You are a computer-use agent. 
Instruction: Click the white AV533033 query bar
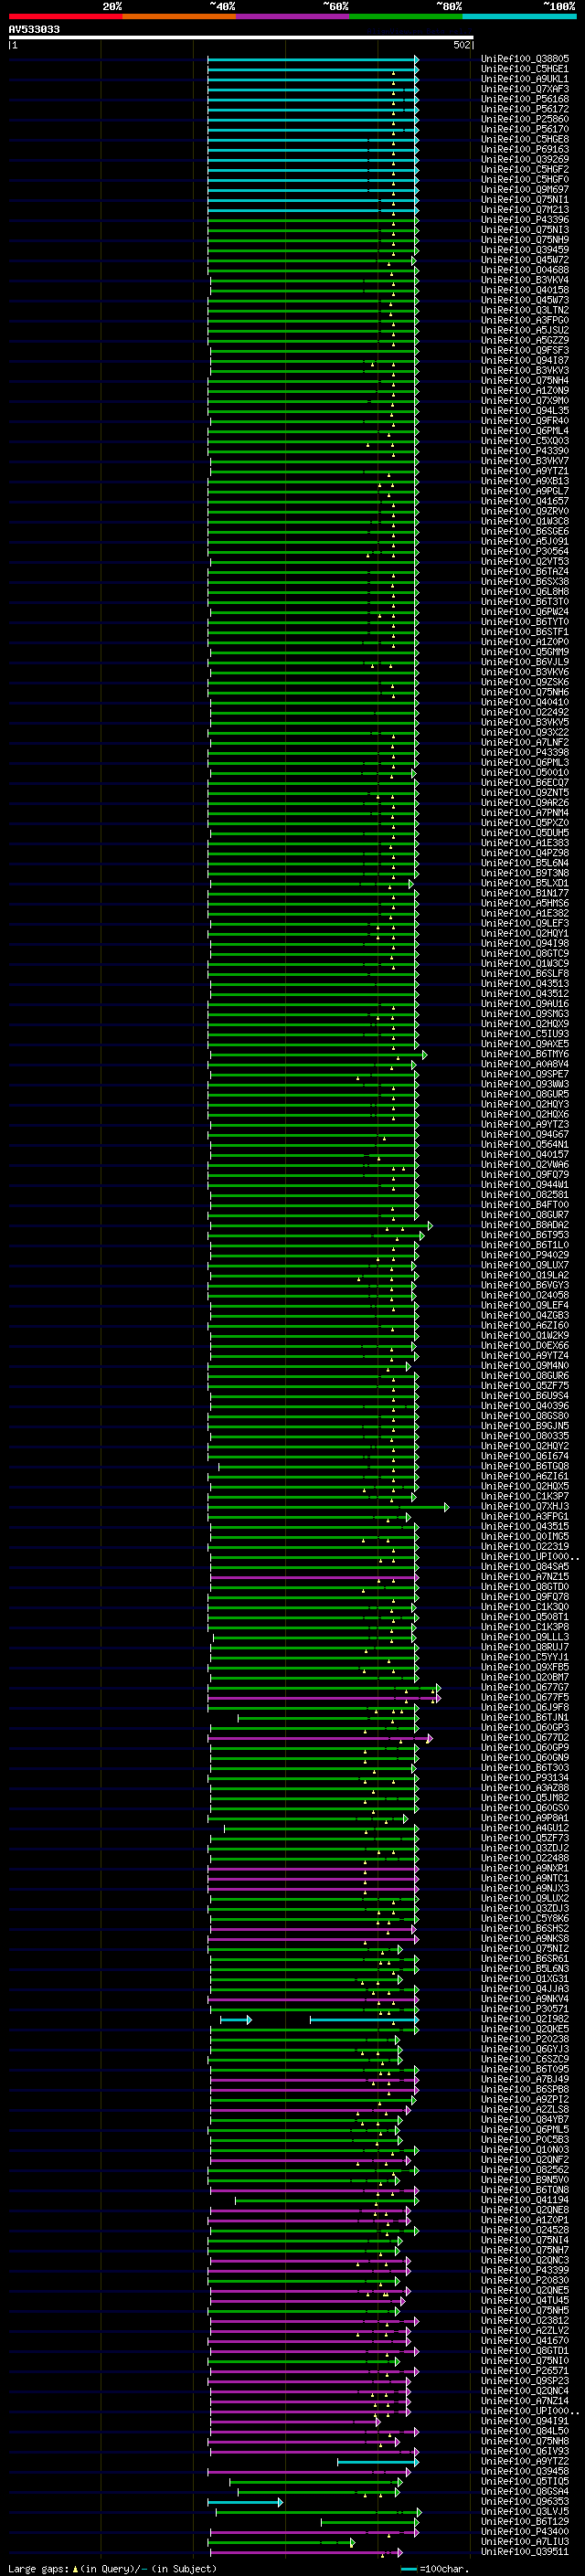[x=241, y=37]
